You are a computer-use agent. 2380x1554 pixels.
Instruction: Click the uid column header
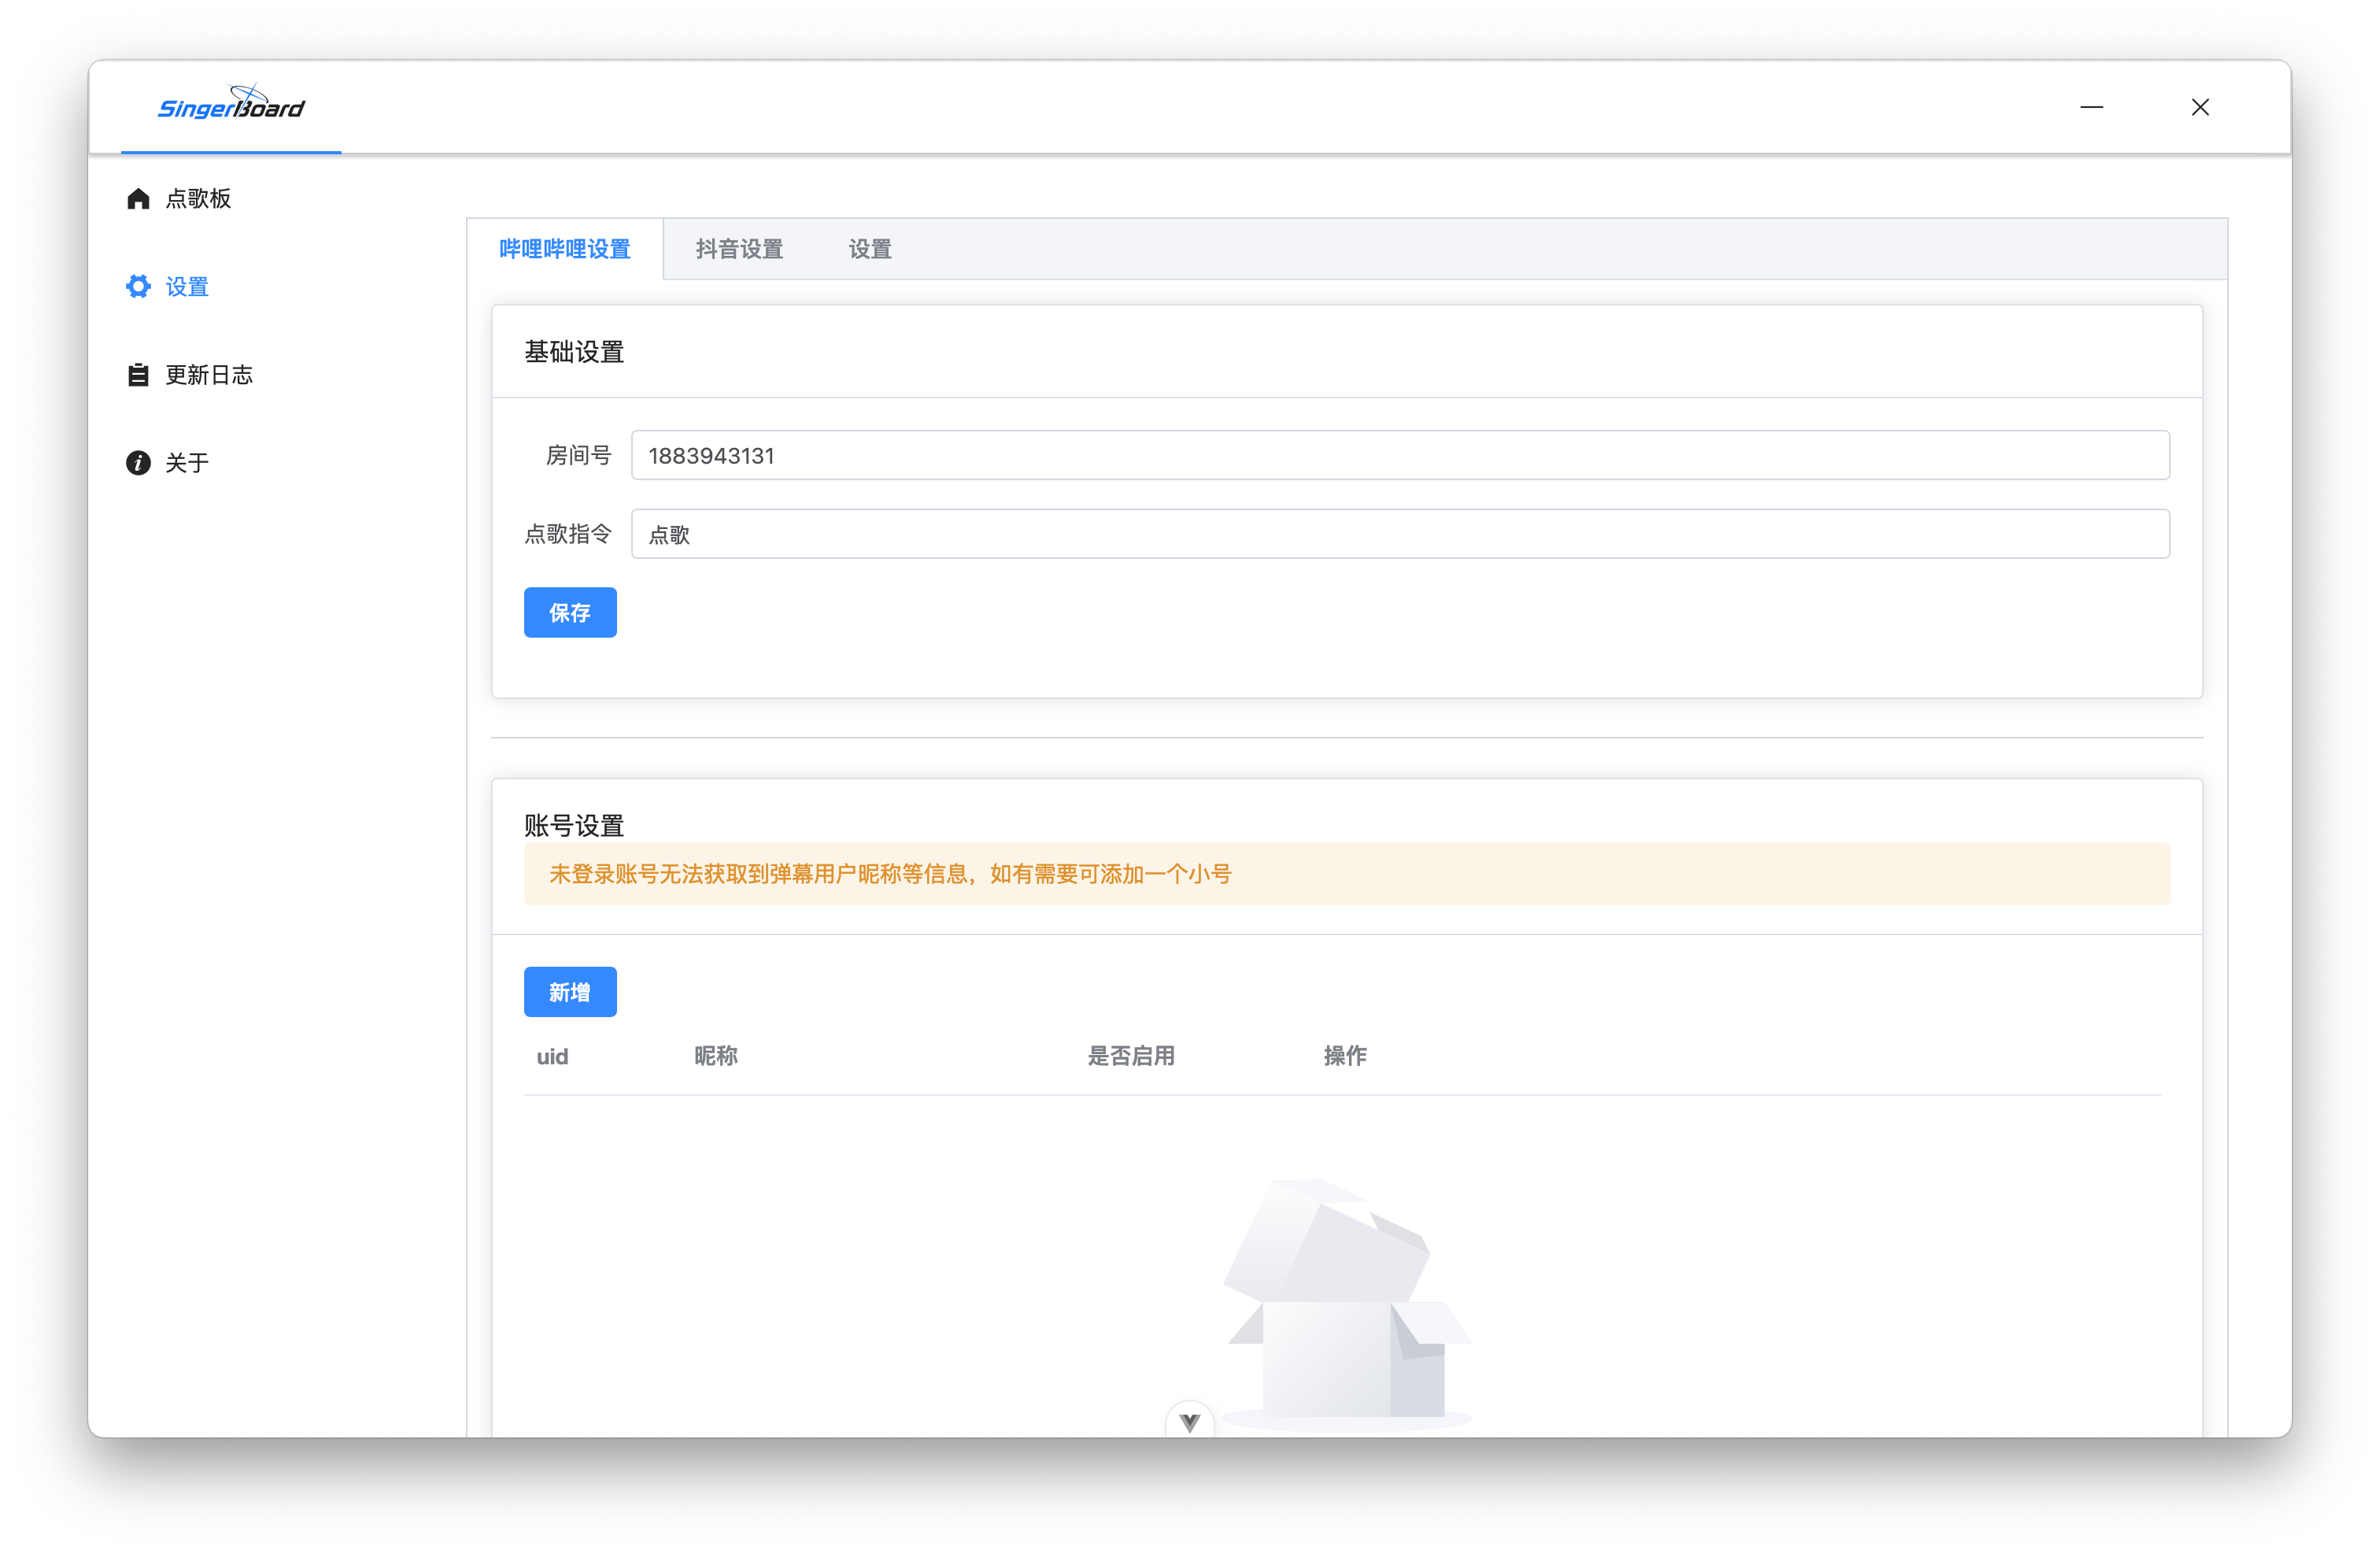pos(552,1057)
